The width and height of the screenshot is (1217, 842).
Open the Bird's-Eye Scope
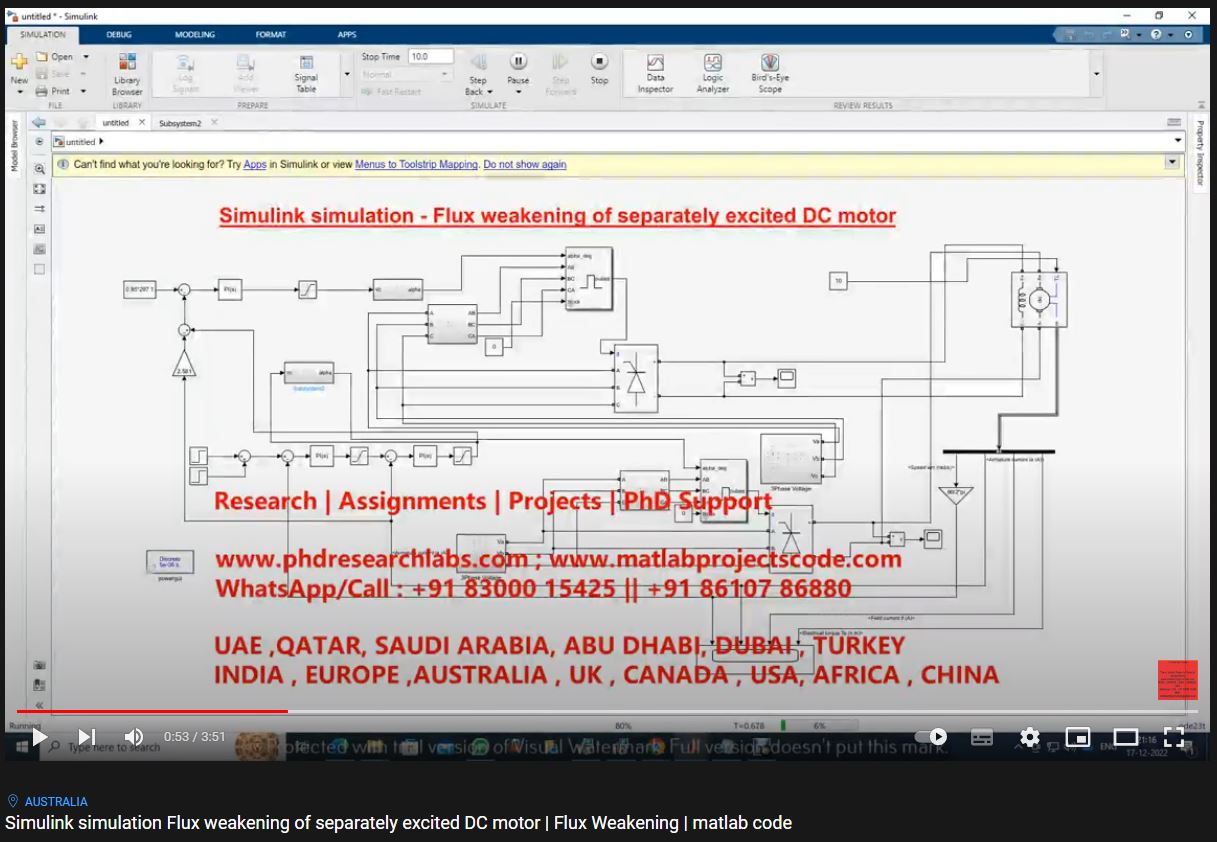tap(770, 74)
